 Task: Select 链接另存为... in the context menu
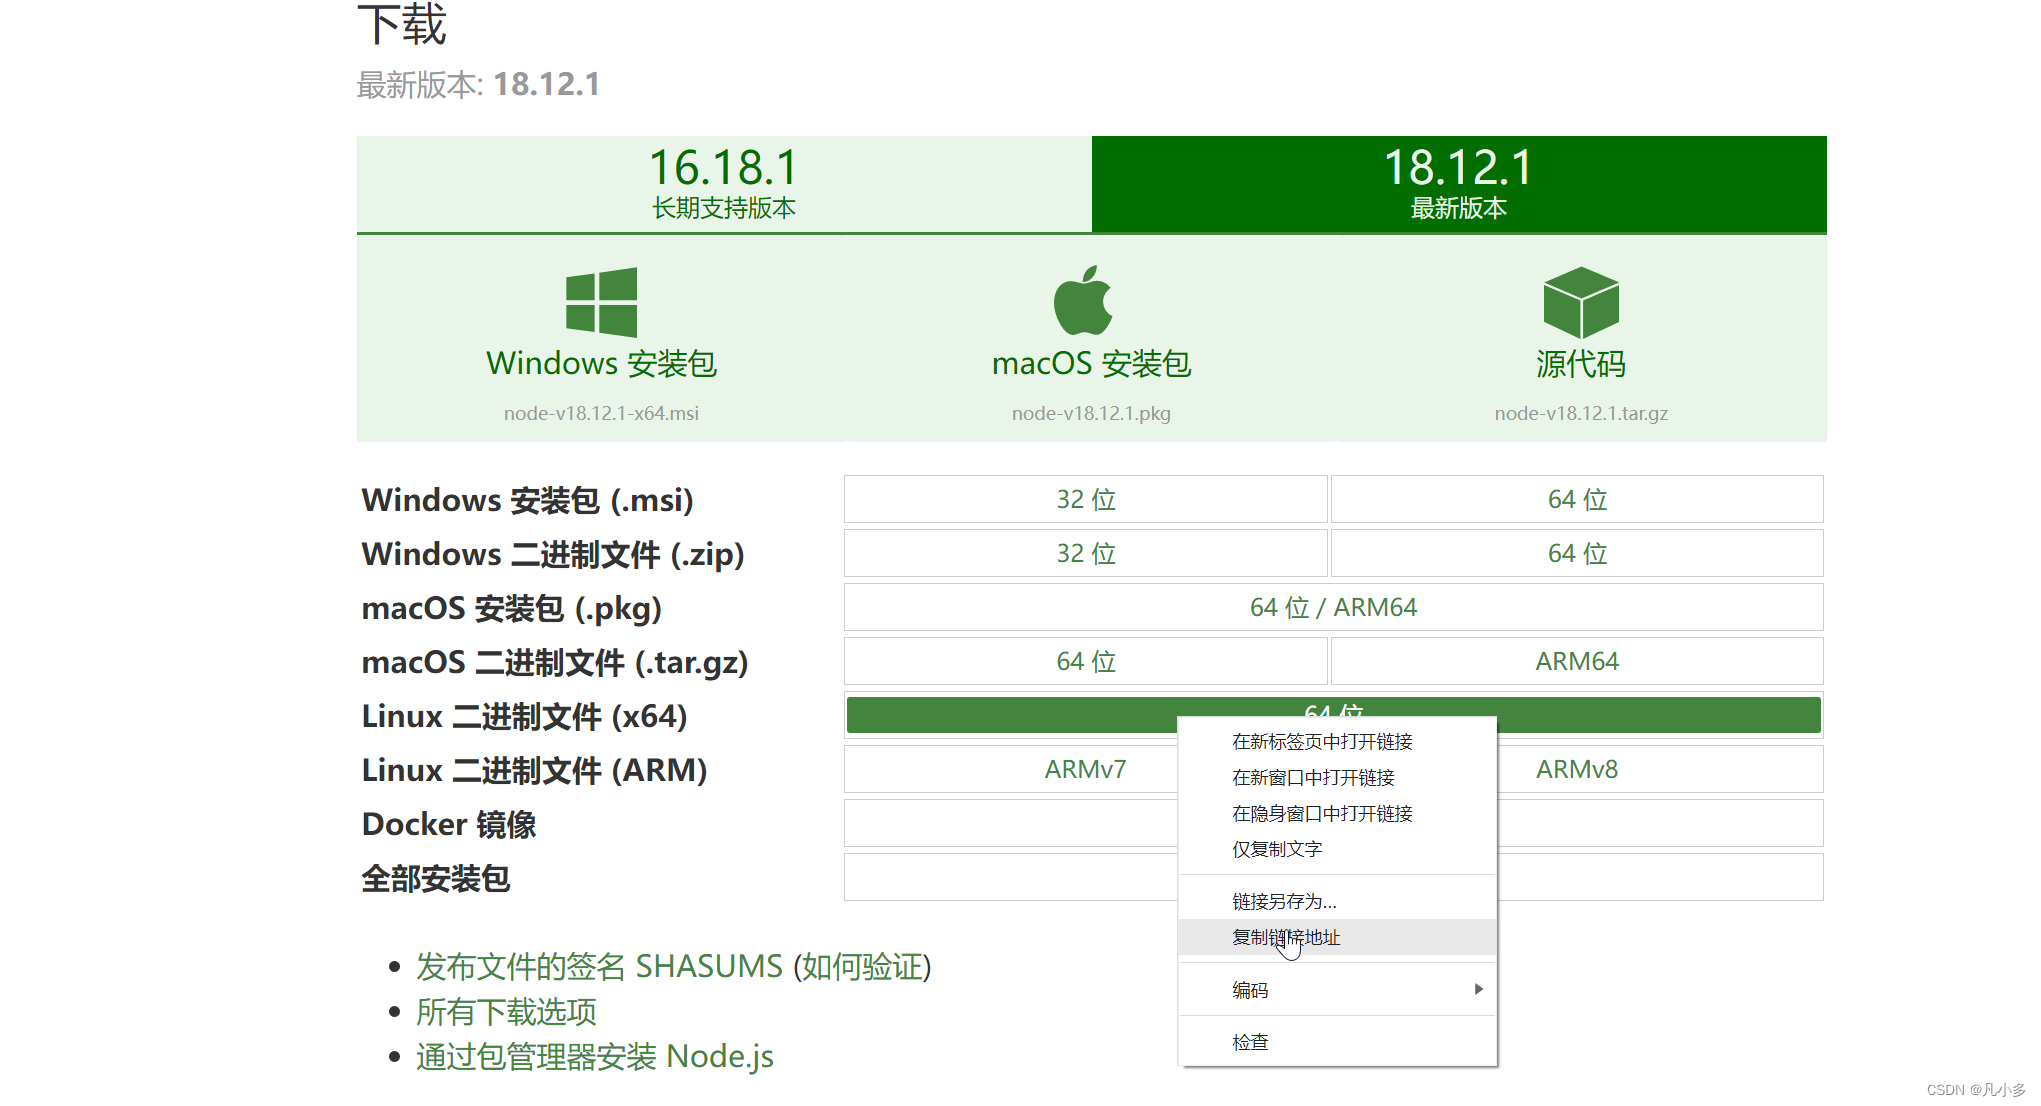(x=1337, y=901)
